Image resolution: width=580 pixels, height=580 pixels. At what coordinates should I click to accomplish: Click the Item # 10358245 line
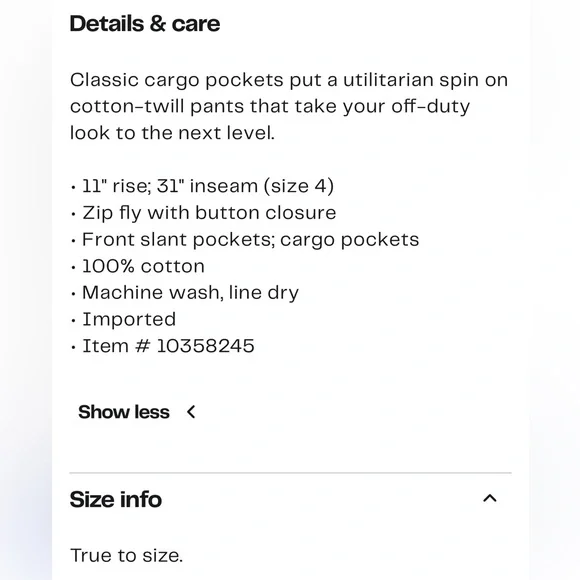click(168, 346)
